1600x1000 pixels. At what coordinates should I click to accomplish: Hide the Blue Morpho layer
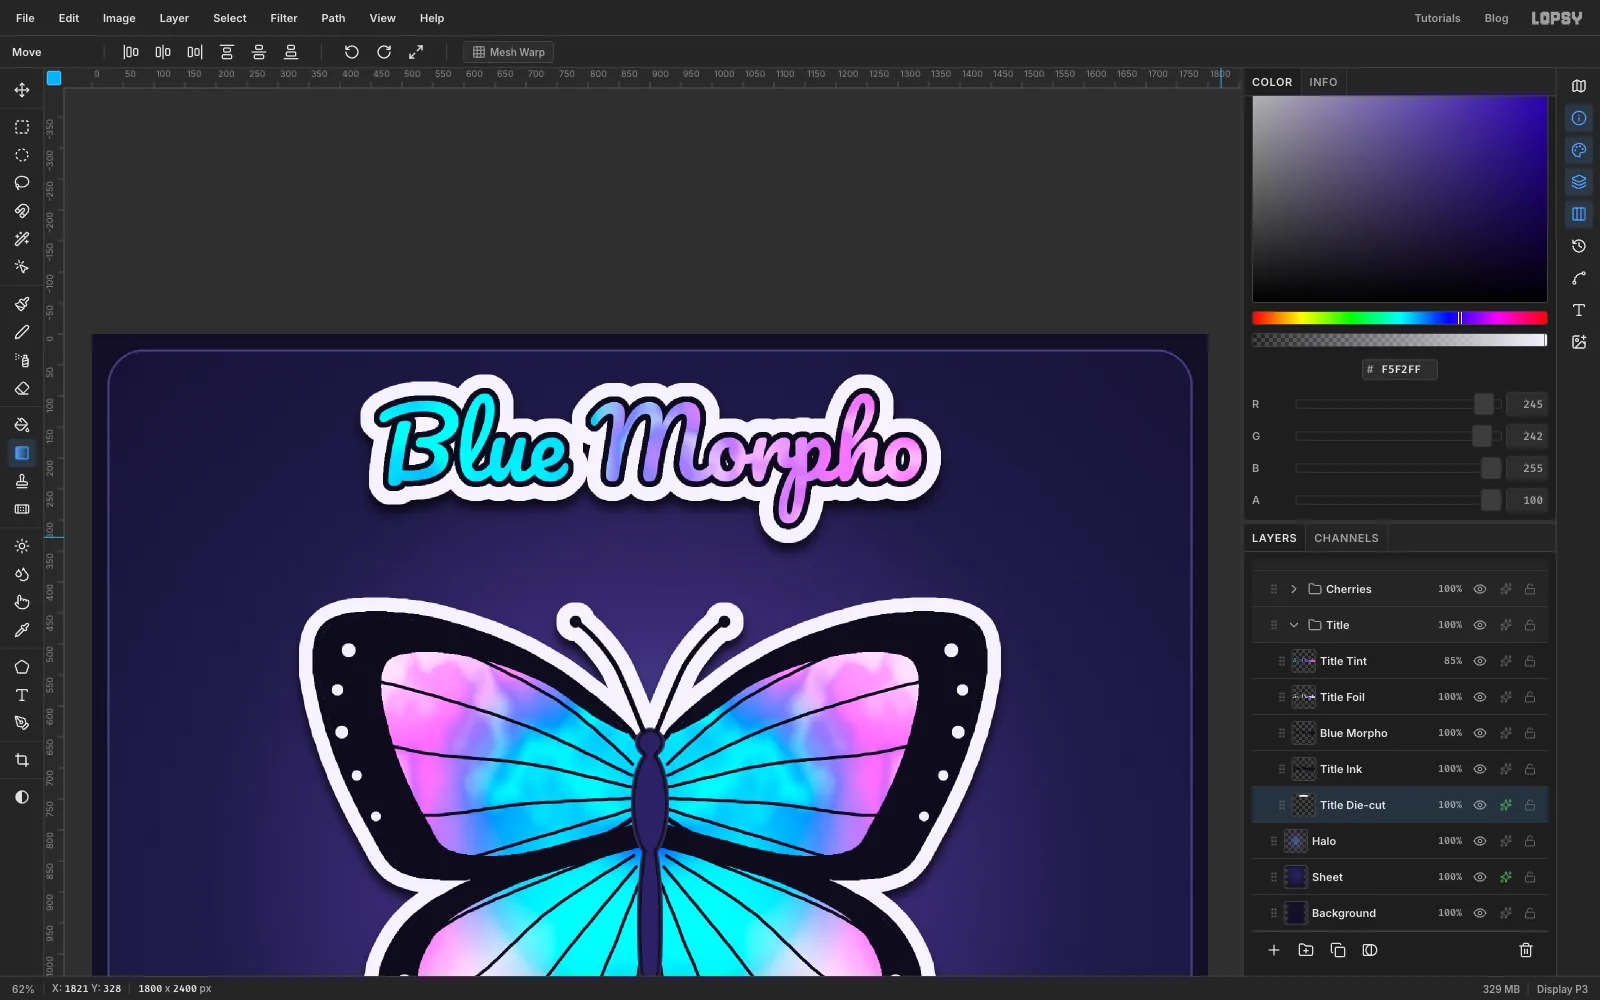(x=1480, y=733)
